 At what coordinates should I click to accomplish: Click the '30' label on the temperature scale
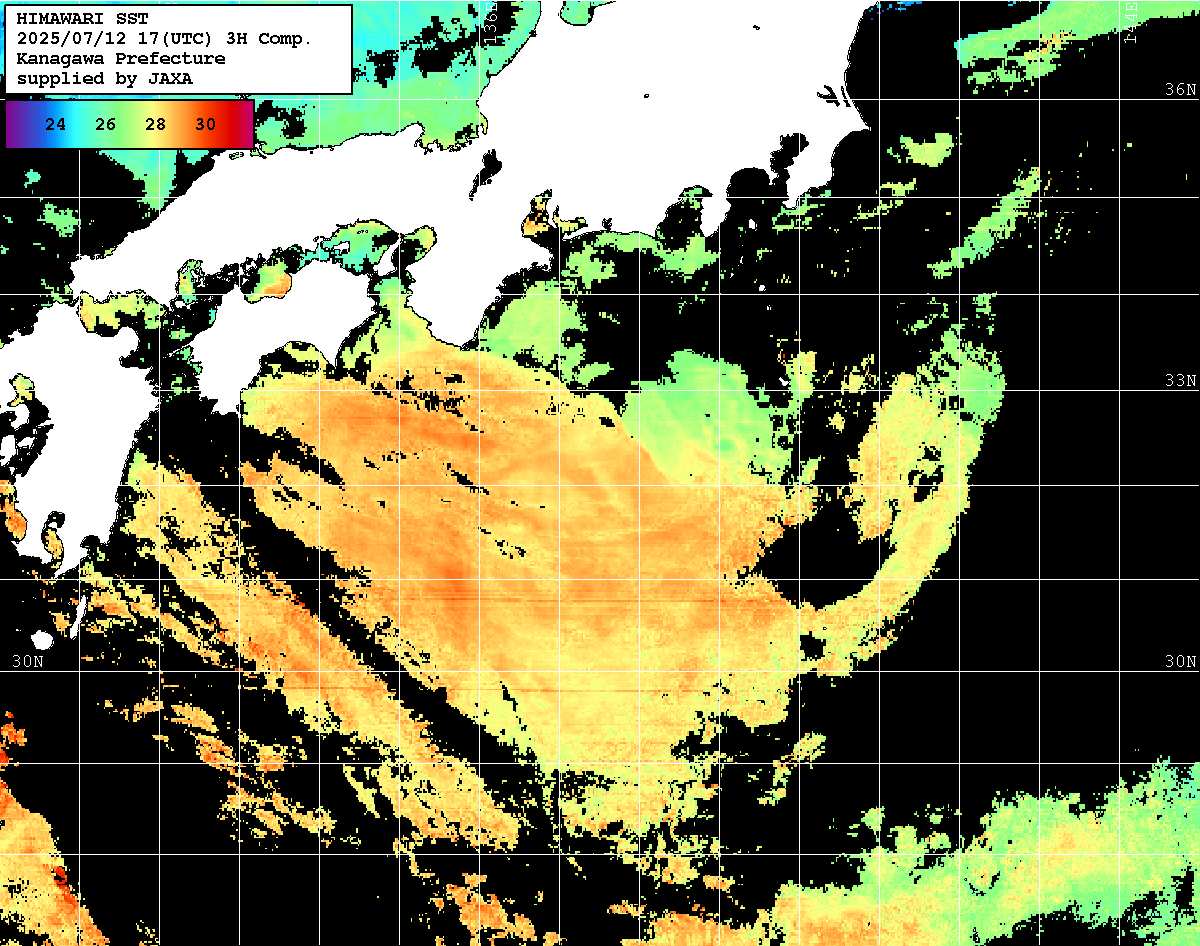point(205,125)
